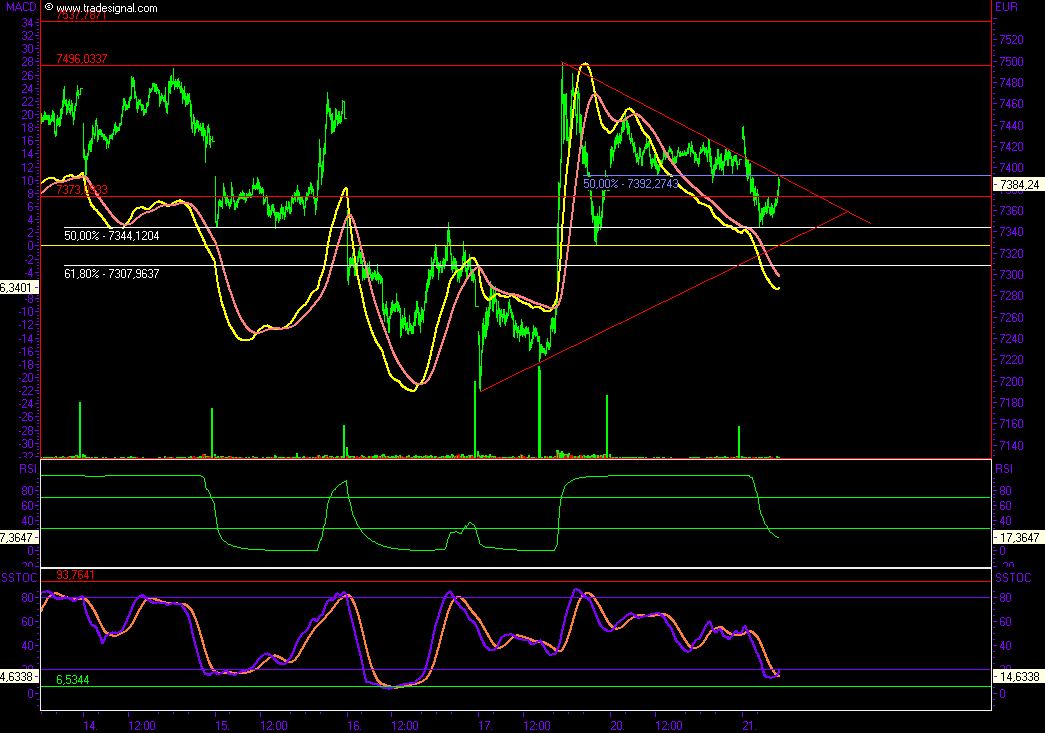1045x733 pixels.
Task: Click the red 7373,3333 horizontal line label
Action: coord(82,190)
